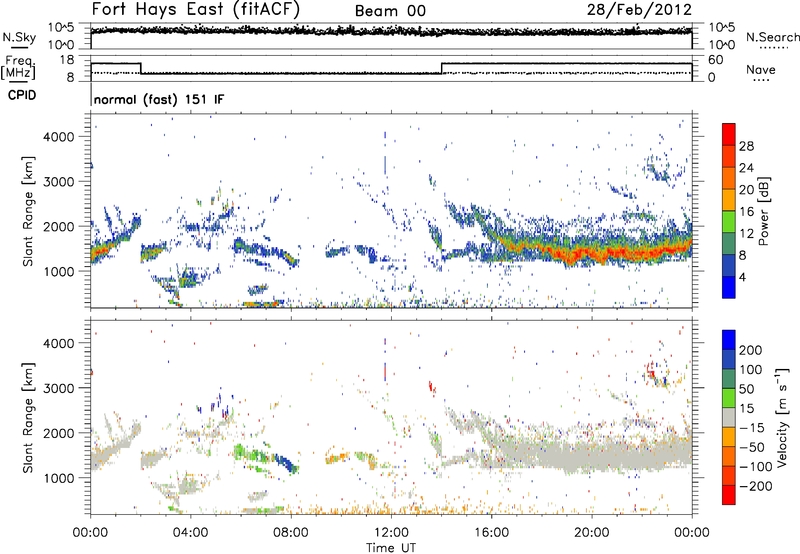Click the date '28/Feb/2012'
This screenshot has width=800, height=554.
(x=639, y=10)
